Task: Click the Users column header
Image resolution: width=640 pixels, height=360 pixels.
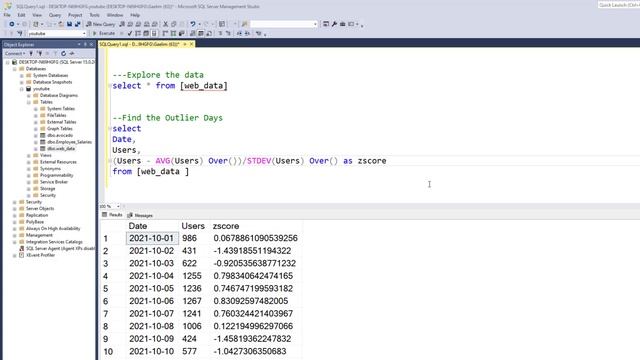Action: point(193,226)
